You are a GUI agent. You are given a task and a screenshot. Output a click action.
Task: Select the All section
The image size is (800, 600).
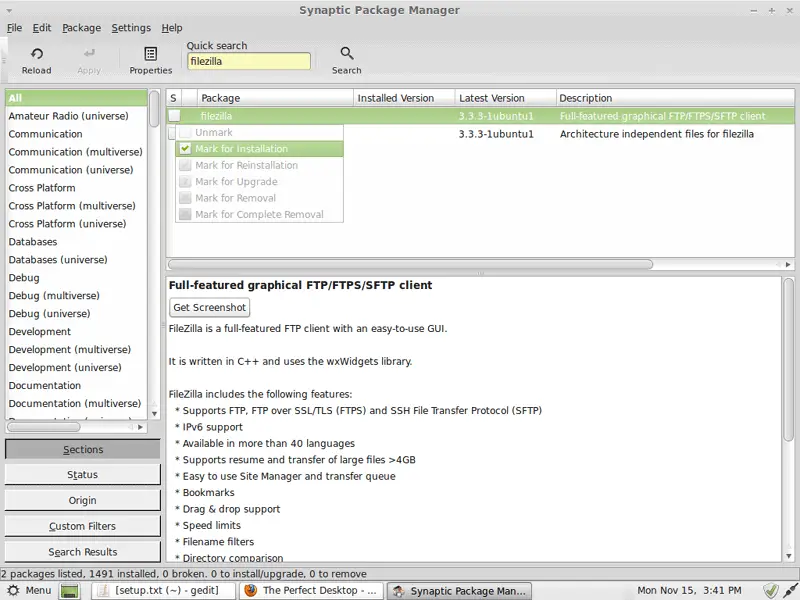(77, 98)
